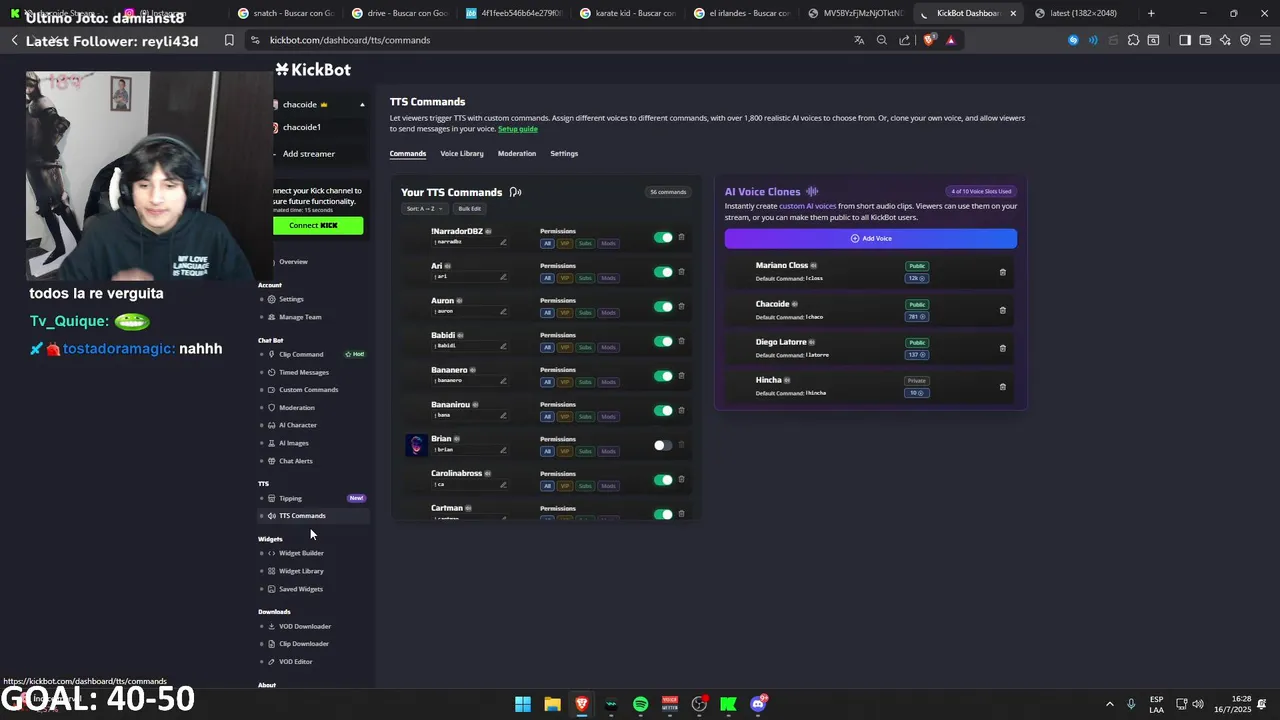Viewport: 1280px width, 720px height.
Task: Click the Public badge on Chacoide voice
Action: click(x=917, y=304)
